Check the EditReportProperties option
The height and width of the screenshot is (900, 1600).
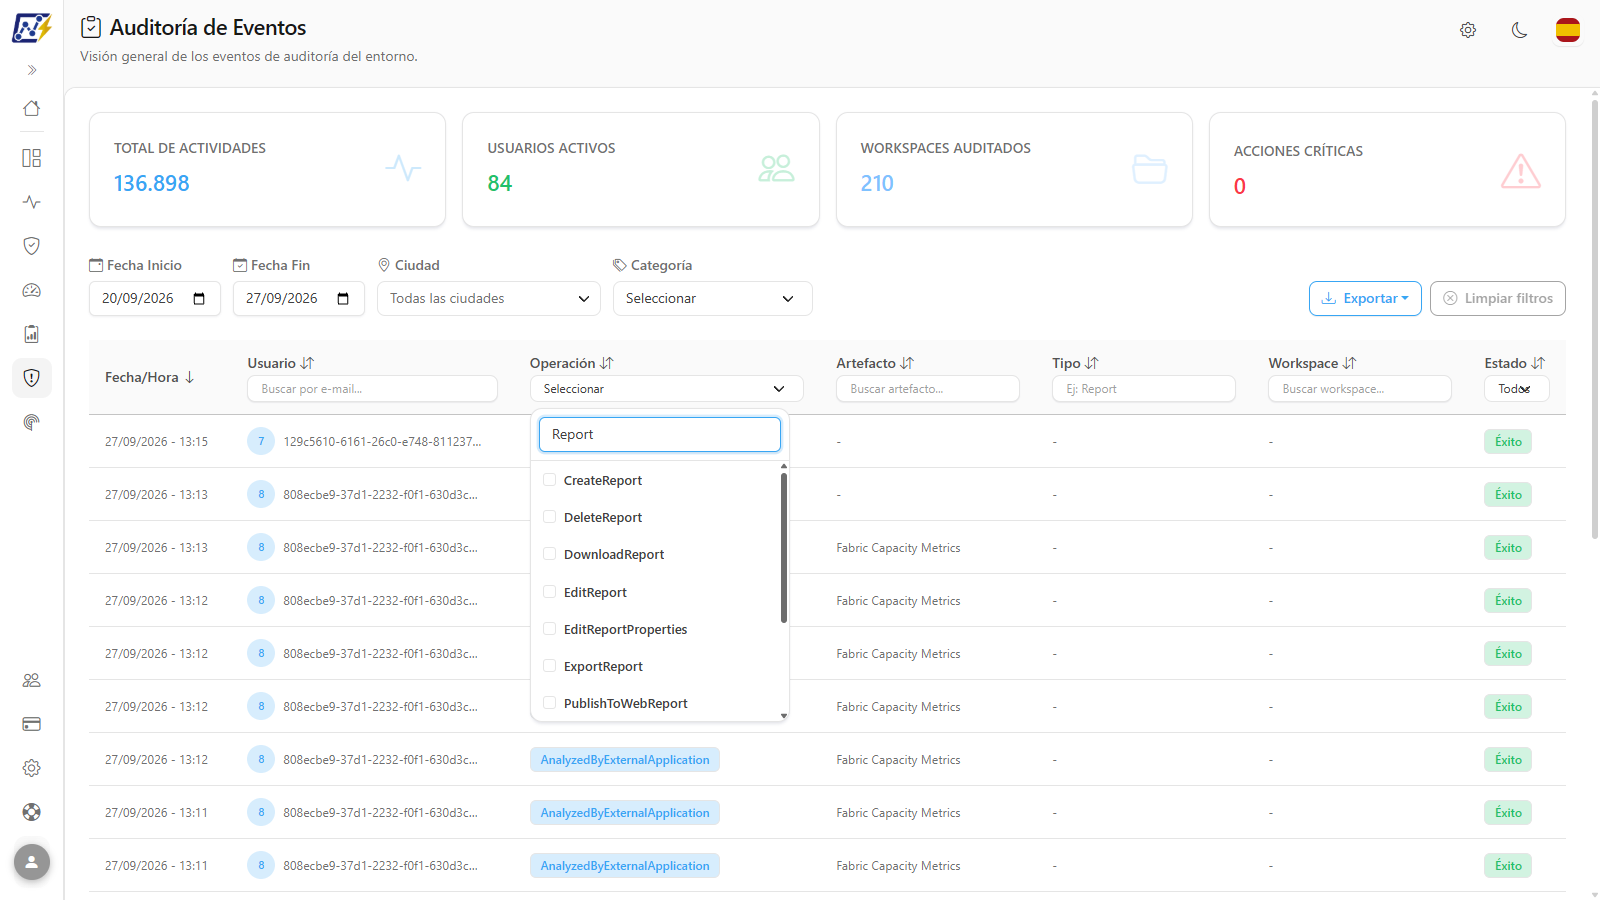(549, 629)
